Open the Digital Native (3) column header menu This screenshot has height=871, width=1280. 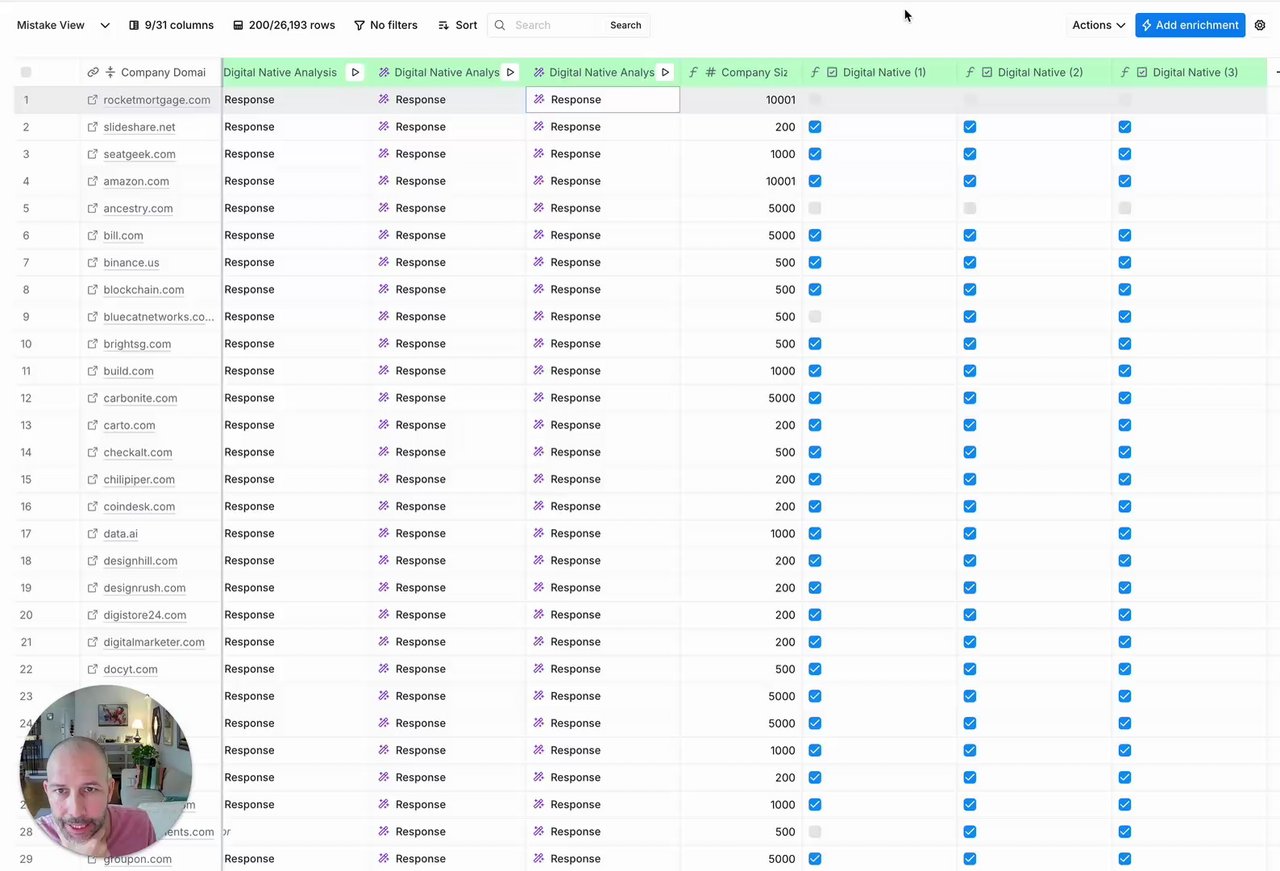click(1190, 72)
